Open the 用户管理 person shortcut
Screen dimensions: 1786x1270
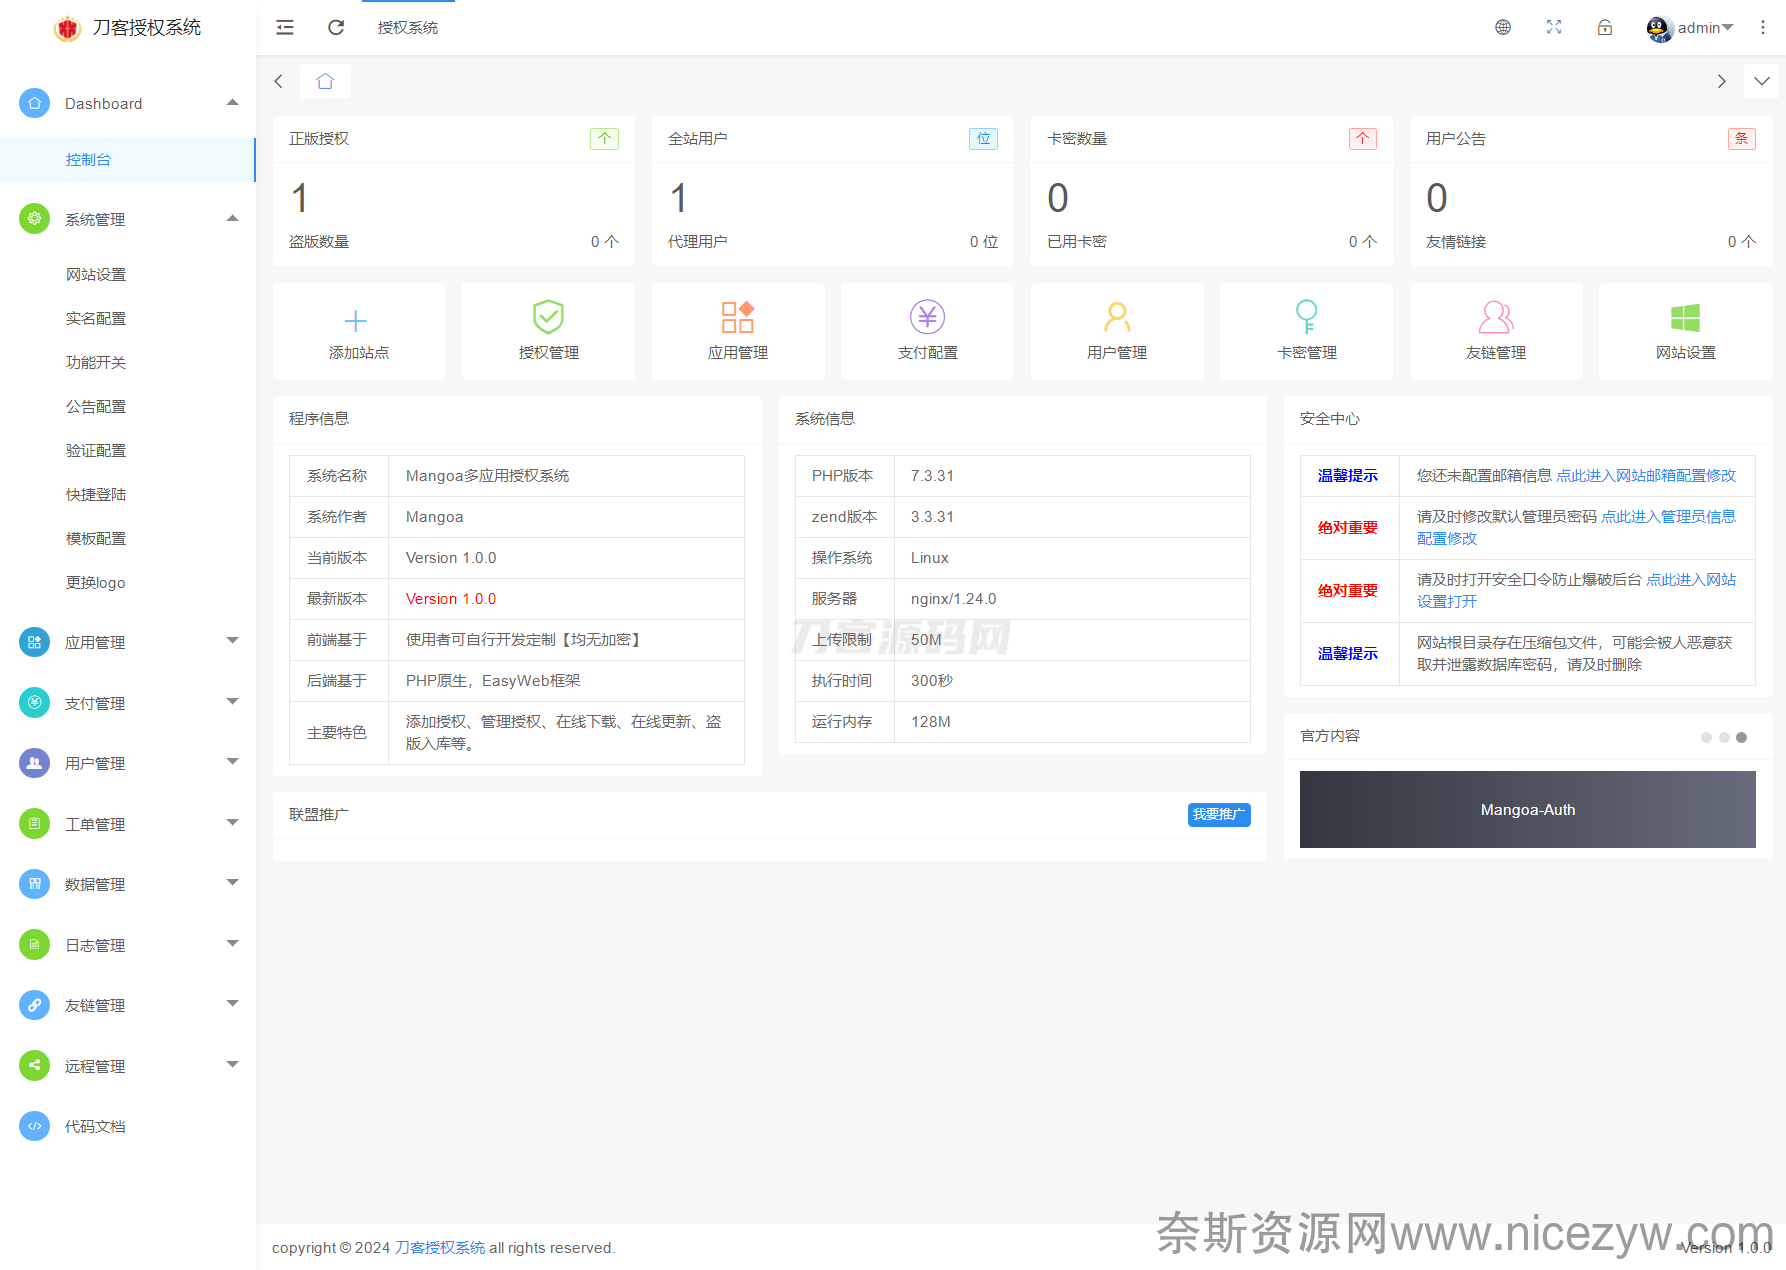pos(1117,332)
